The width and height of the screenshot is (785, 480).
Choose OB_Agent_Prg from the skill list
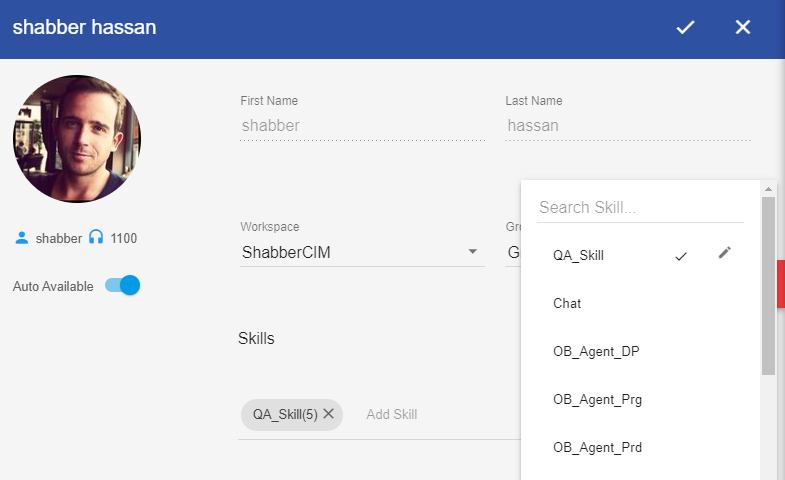pyautogui.click(x=597, y=399)
